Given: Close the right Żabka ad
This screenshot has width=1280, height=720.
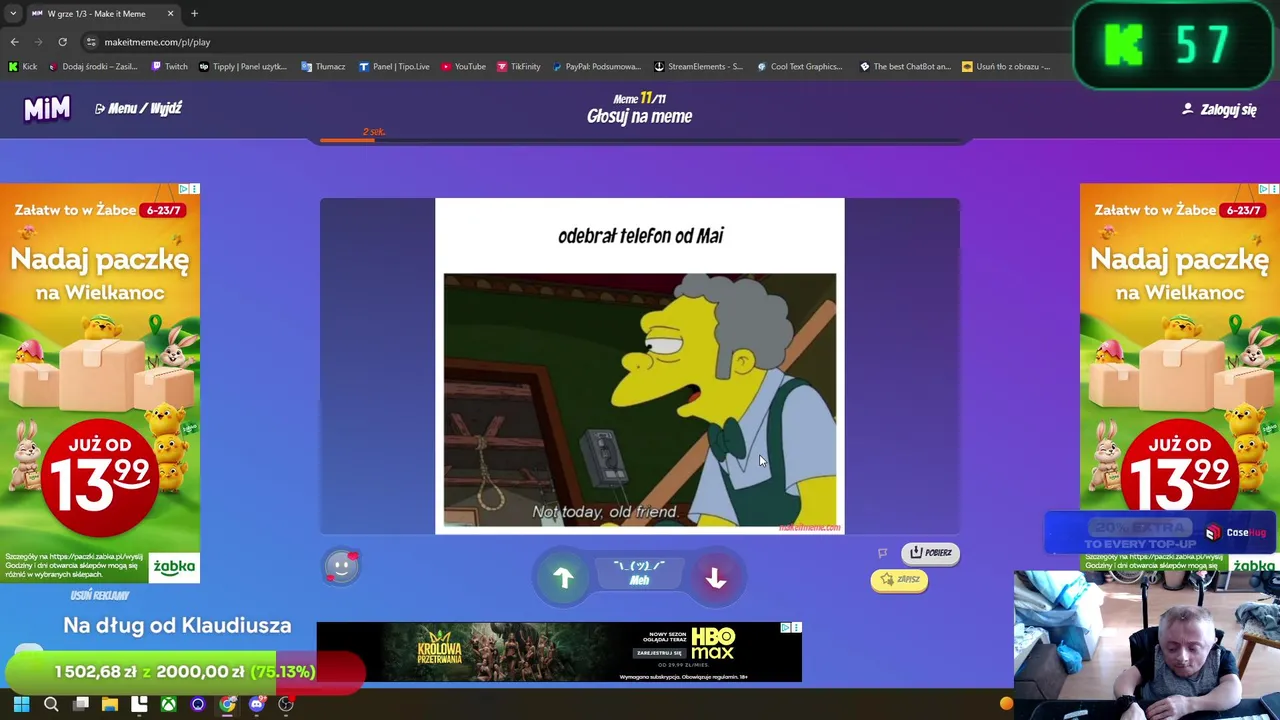Looking at the screenshot, I should tap(1274, 189).
